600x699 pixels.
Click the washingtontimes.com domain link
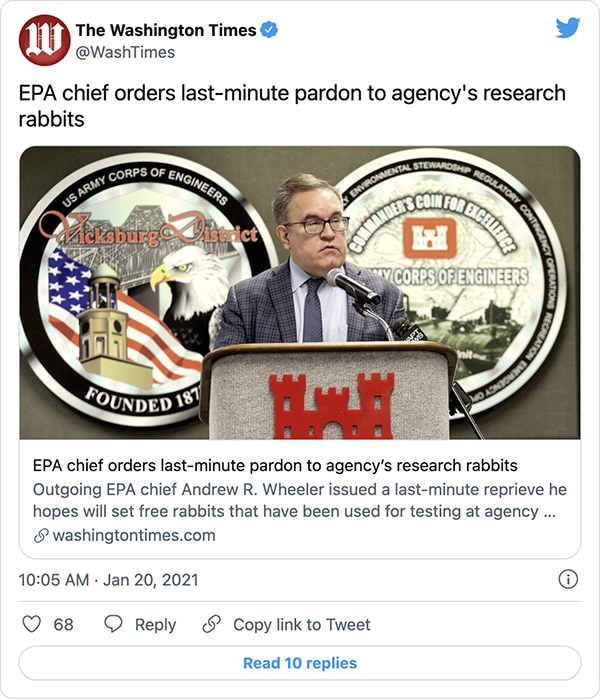131,535
